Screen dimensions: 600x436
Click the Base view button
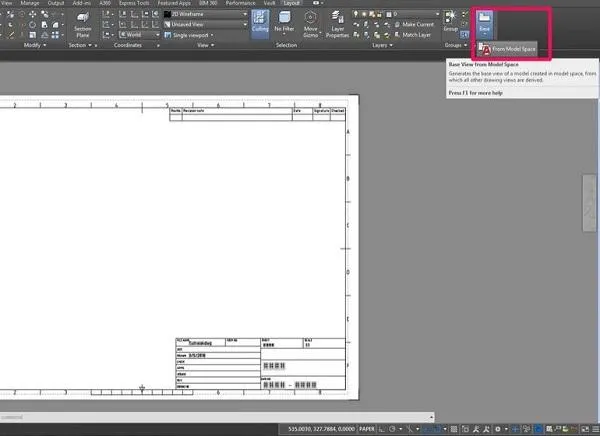pyautogui.click(x=485, y=24)
